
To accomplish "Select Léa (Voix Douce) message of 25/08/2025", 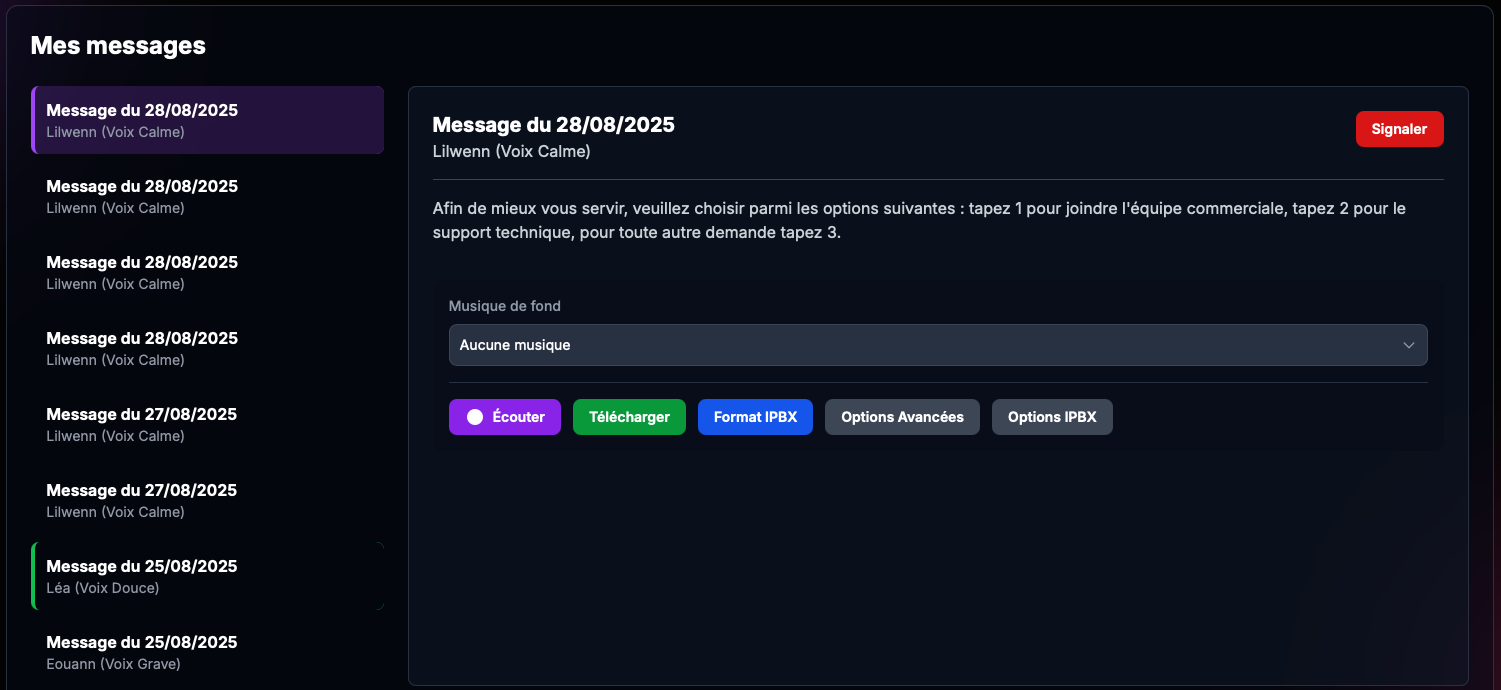I will 208,576.
